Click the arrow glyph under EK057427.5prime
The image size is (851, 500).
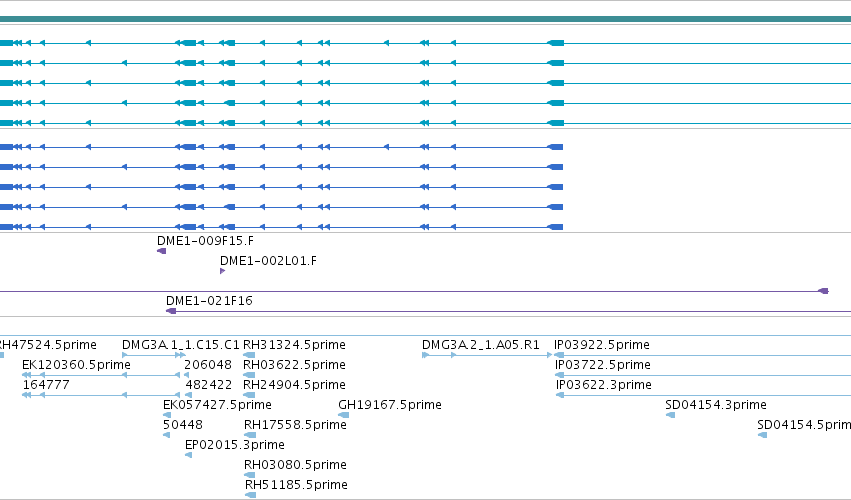[167, 415]
